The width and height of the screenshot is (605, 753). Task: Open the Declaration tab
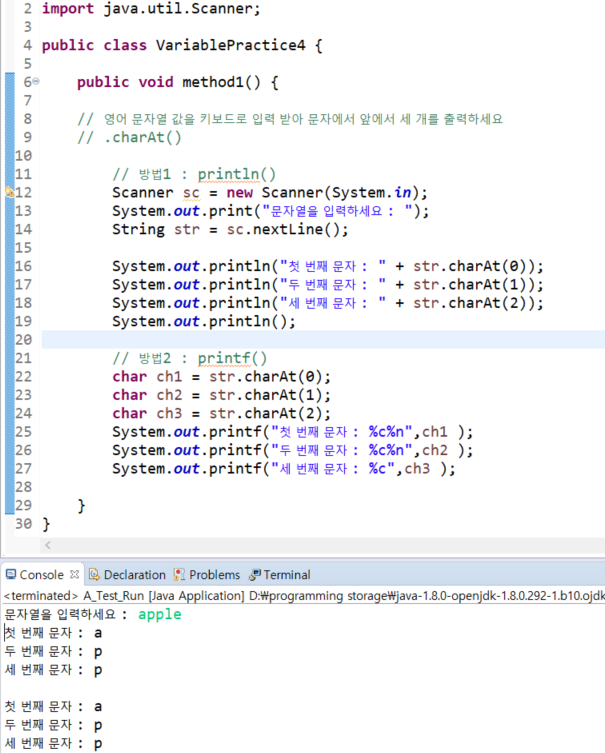click(128, 575)
